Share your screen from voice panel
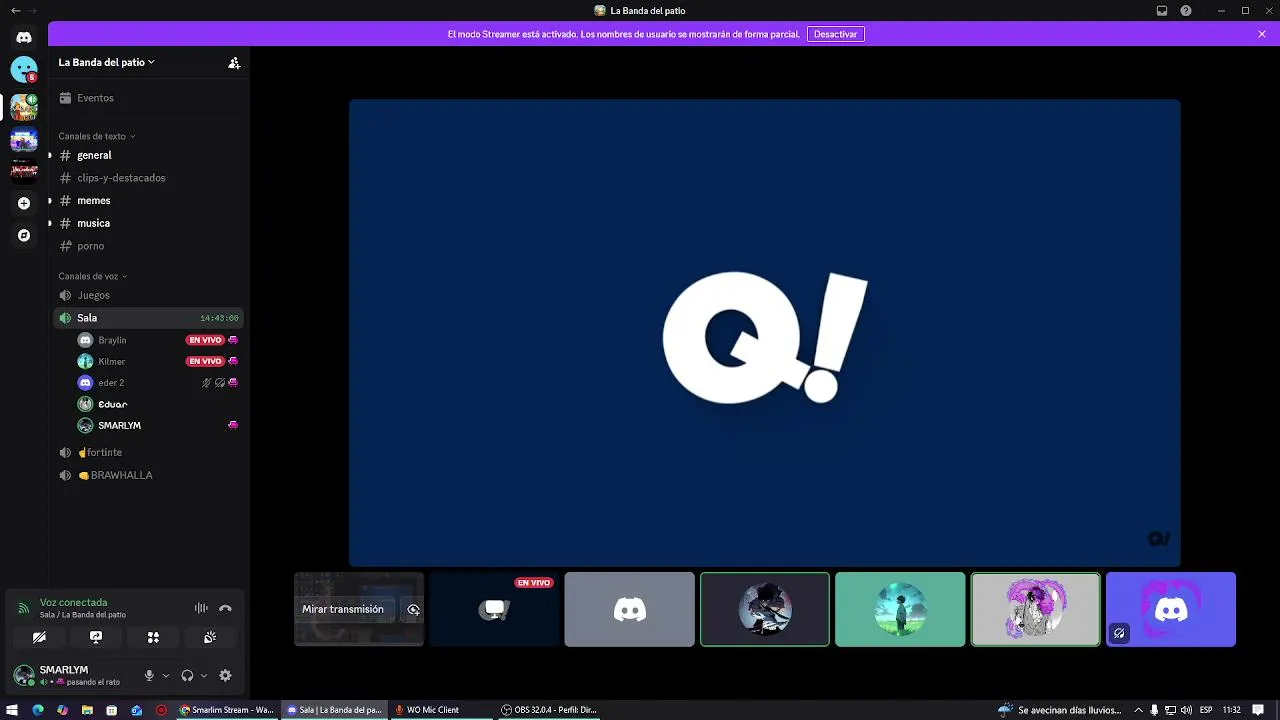This screenshot has height=720, width=1280. [96, 637]
